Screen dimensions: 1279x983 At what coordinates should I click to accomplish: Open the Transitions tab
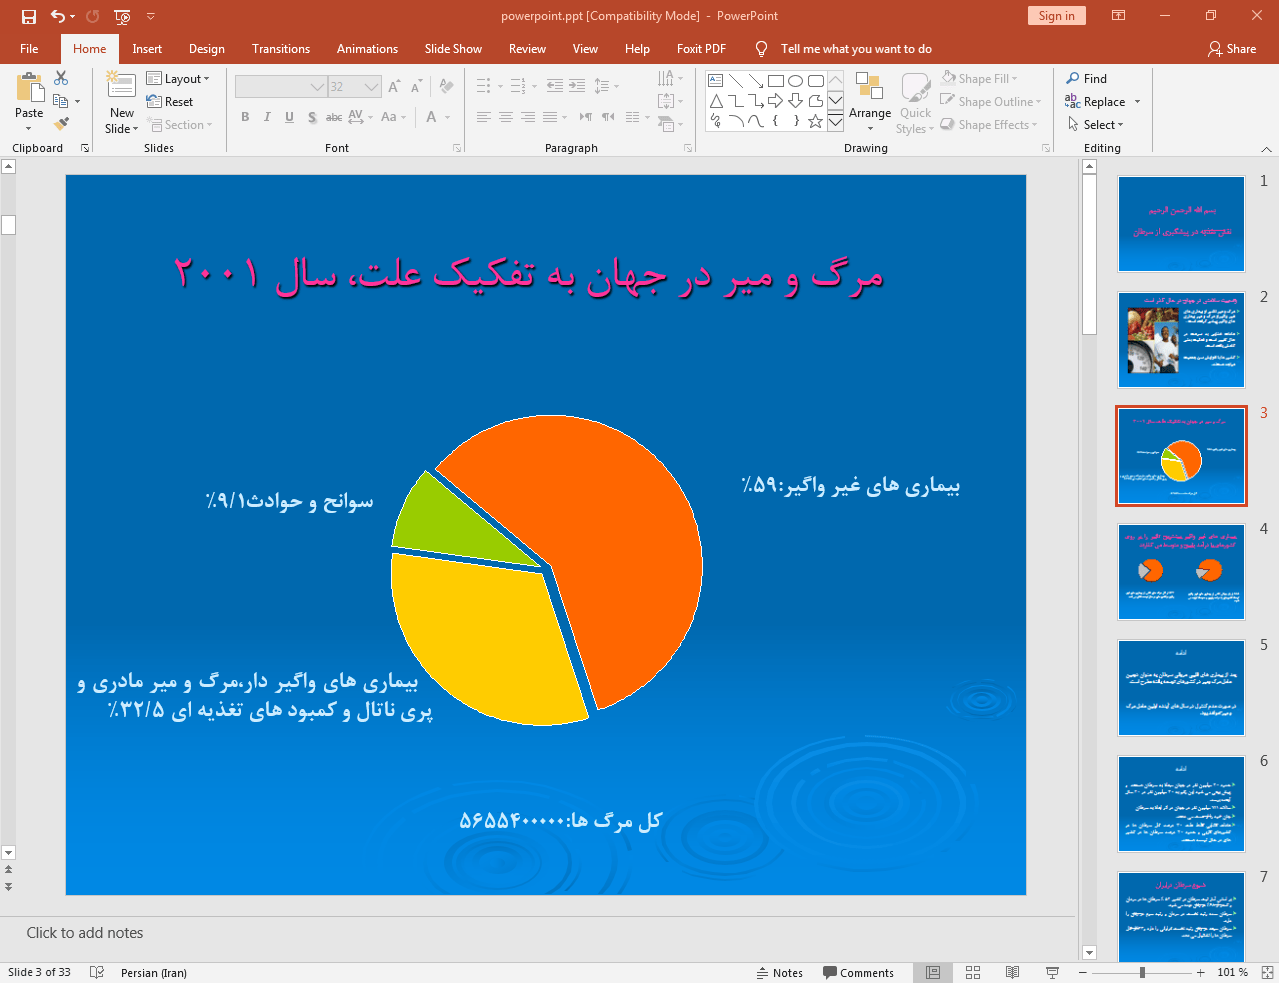pyautogui.click(x=280, y=49)
